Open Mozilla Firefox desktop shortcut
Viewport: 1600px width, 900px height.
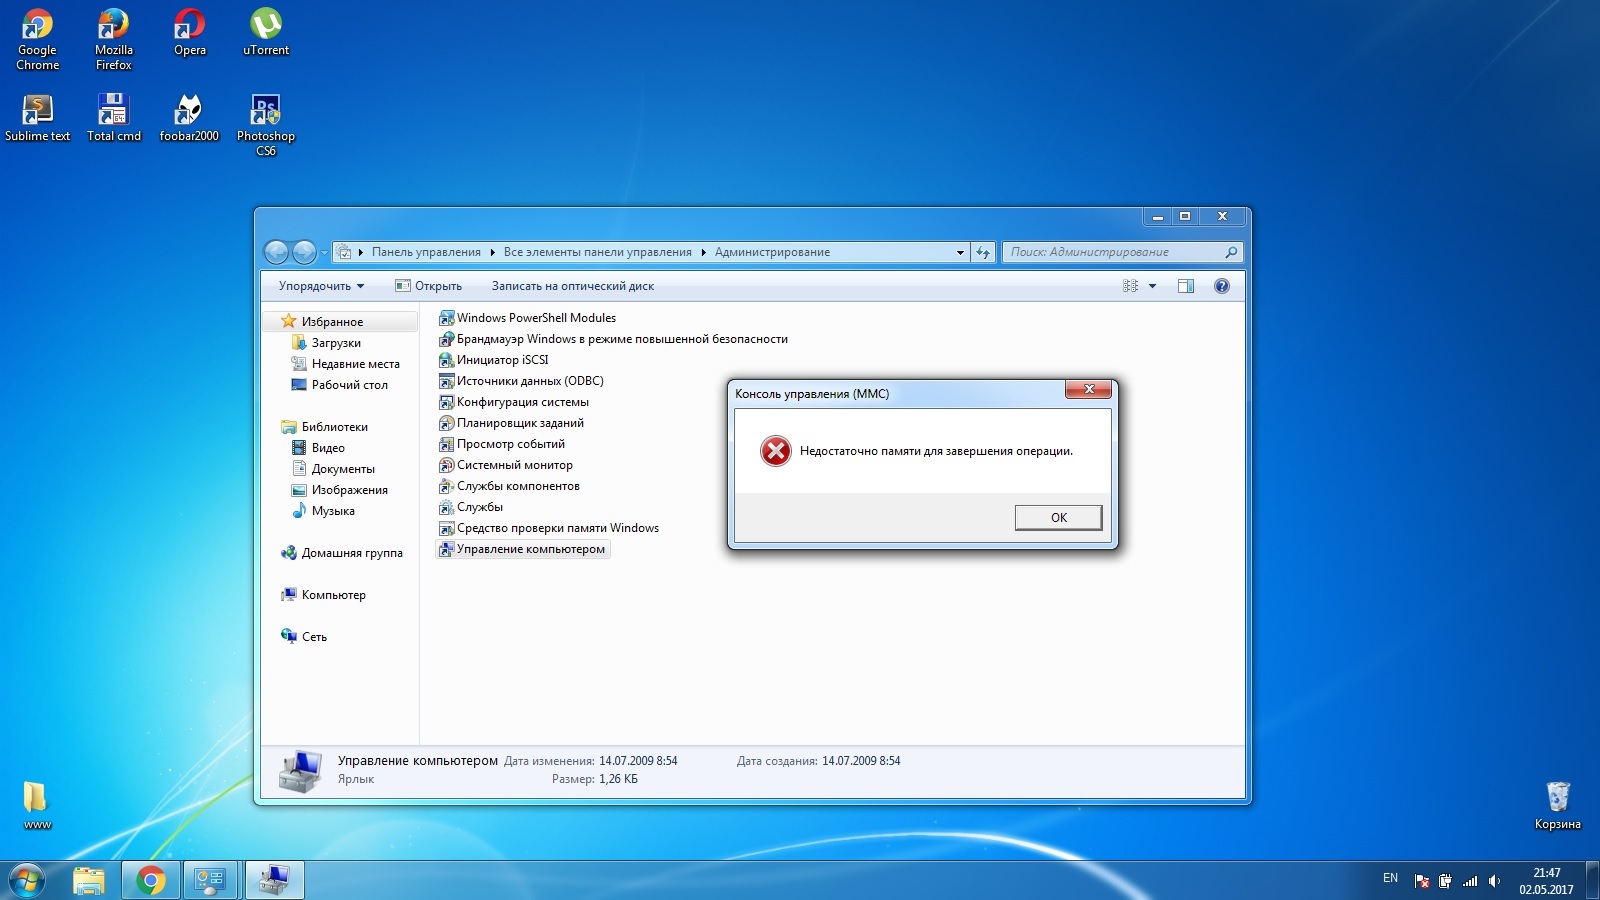click(x=113, y=40)
